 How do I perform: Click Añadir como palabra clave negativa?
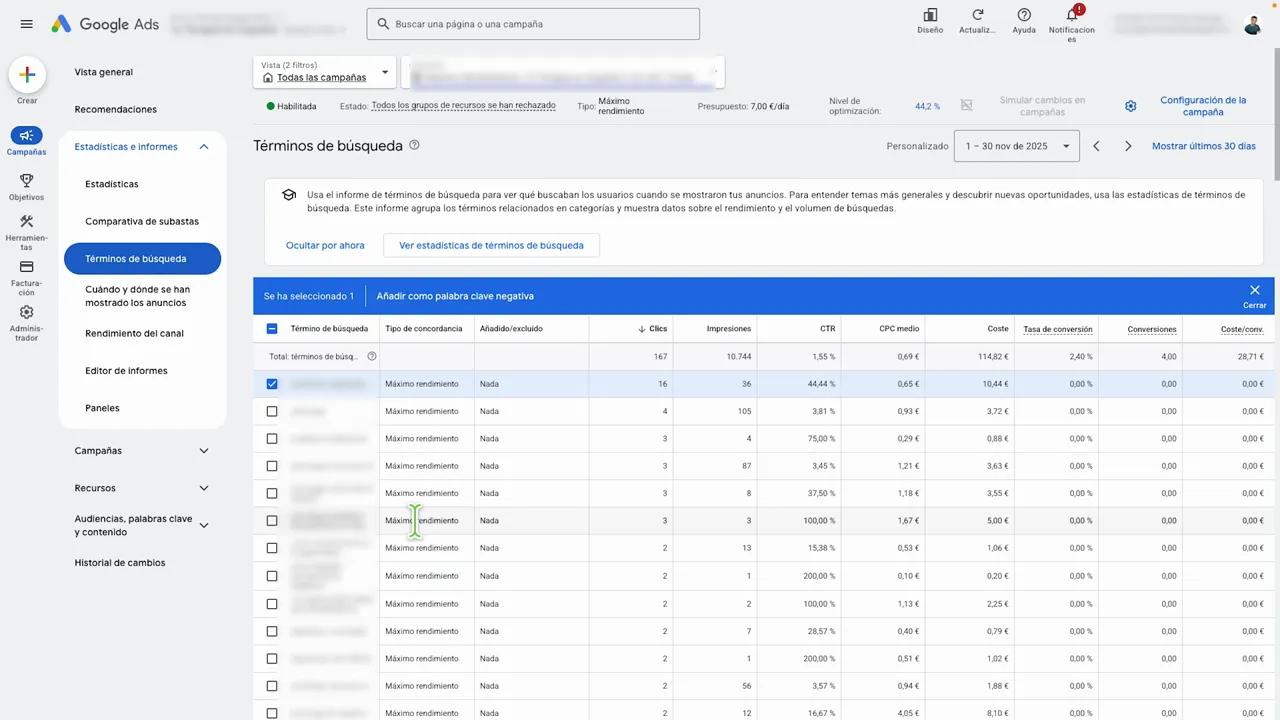[x=455, y=296]
